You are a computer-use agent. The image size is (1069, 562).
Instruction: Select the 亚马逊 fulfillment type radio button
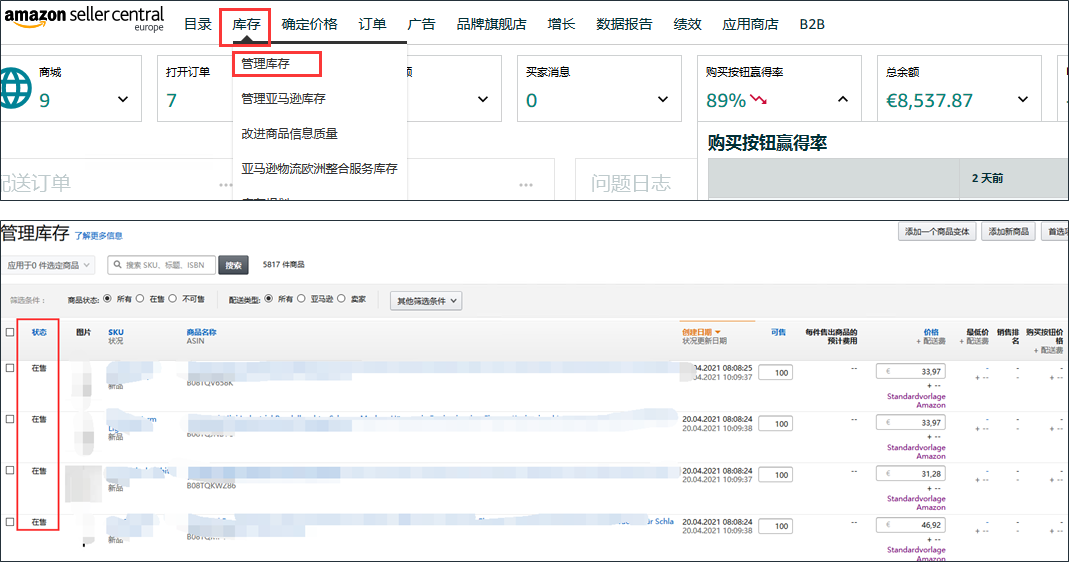pos(301,299)
